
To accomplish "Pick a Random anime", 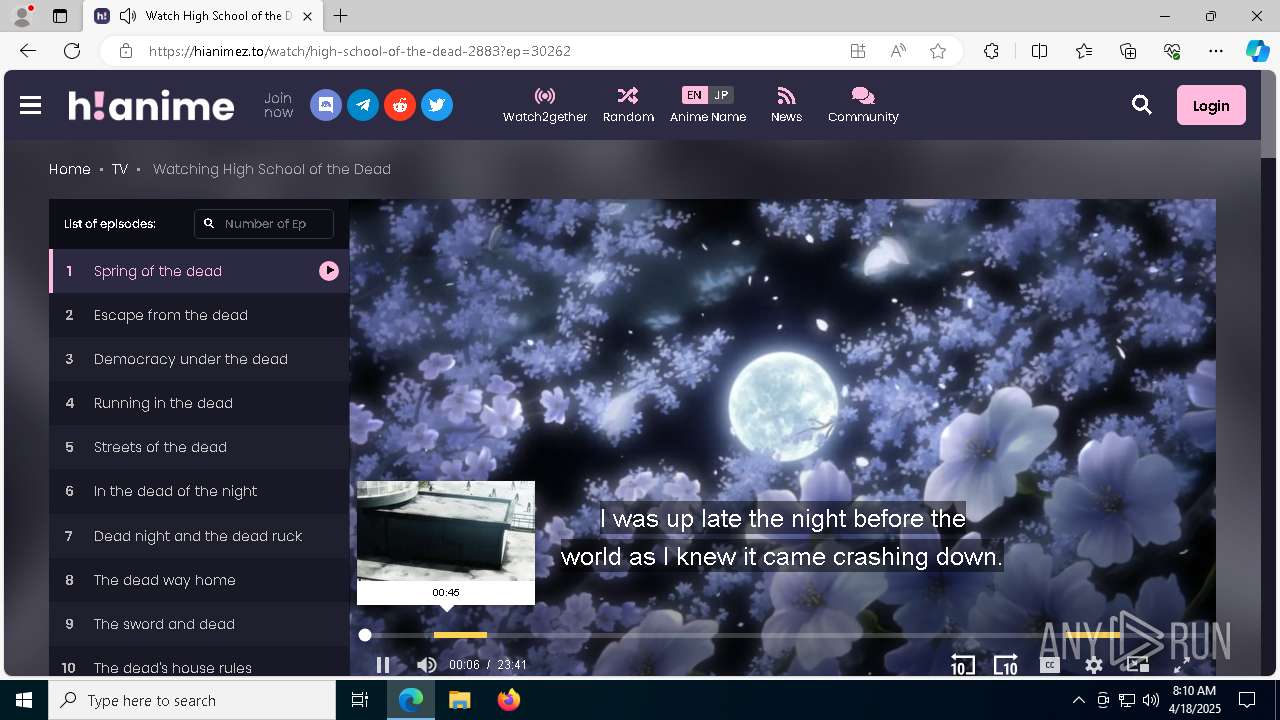I will [x=628, y=105].
